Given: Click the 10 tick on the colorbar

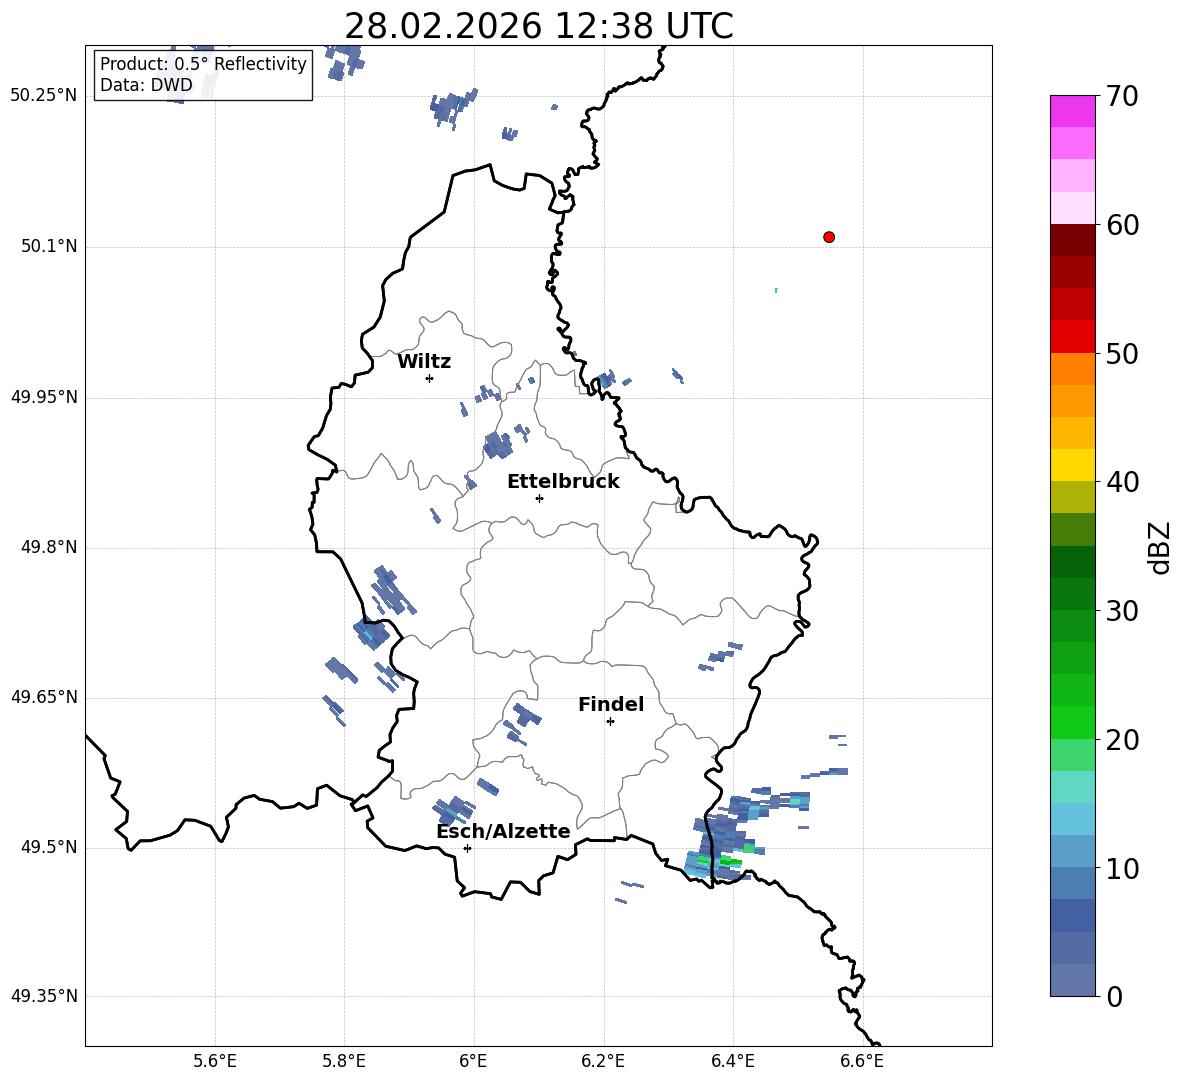Looking at the screenshot, I should (1121, 868).
